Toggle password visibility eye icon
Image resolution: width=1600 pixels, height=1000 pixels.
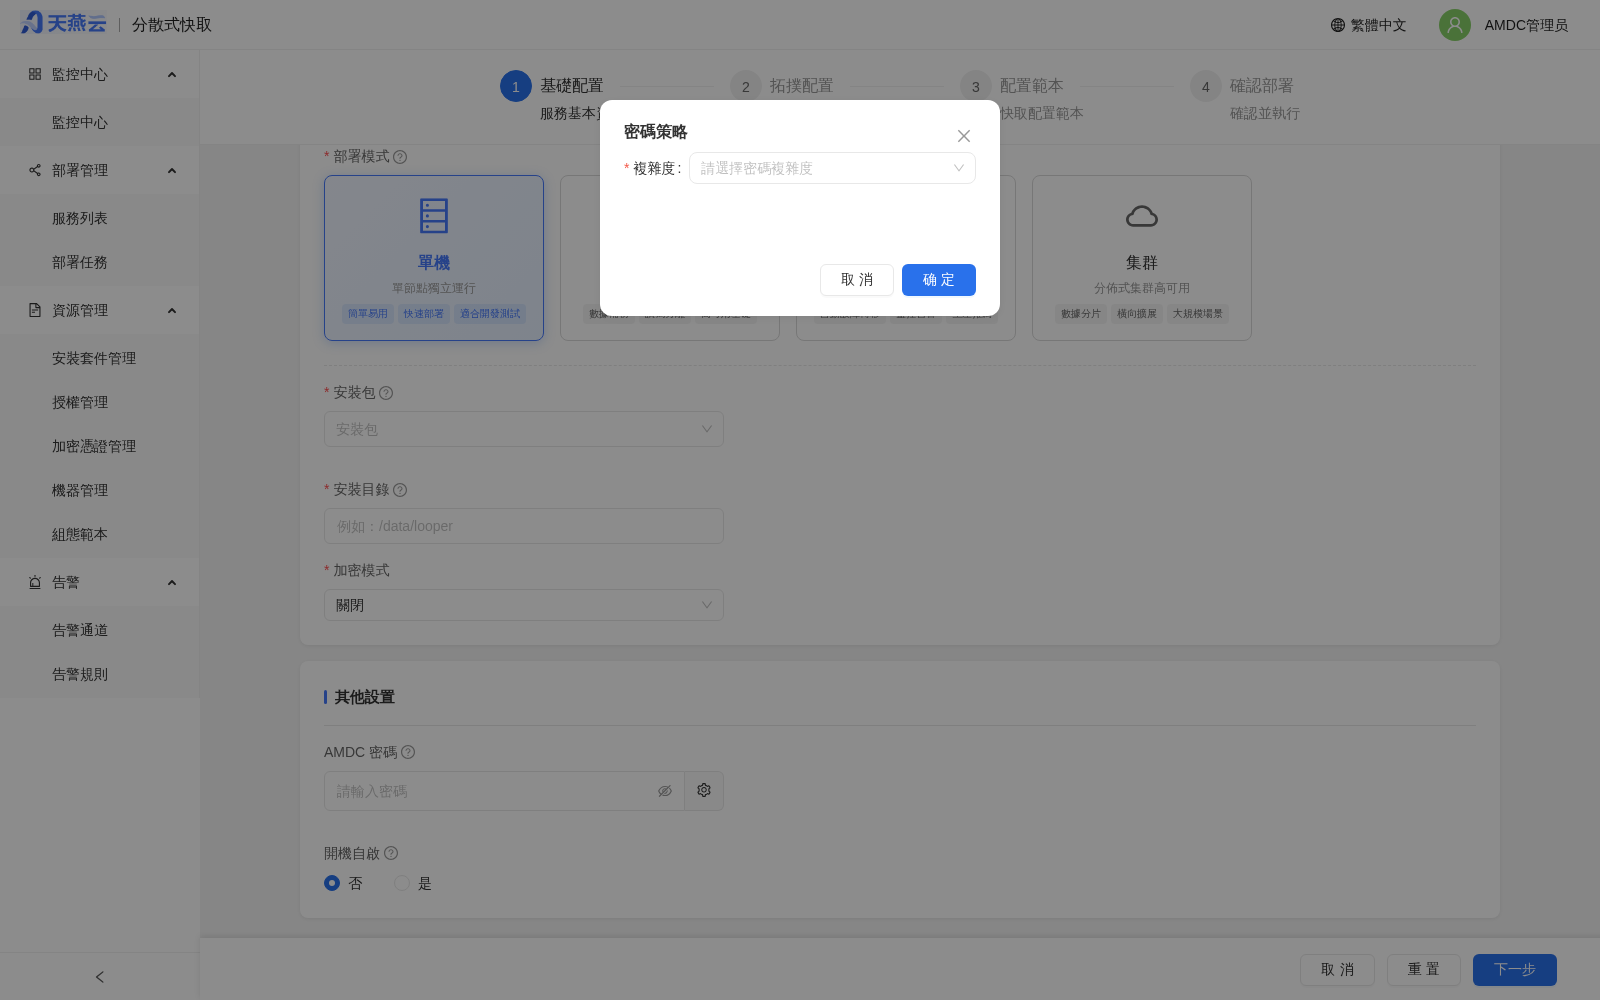(665, 791)
